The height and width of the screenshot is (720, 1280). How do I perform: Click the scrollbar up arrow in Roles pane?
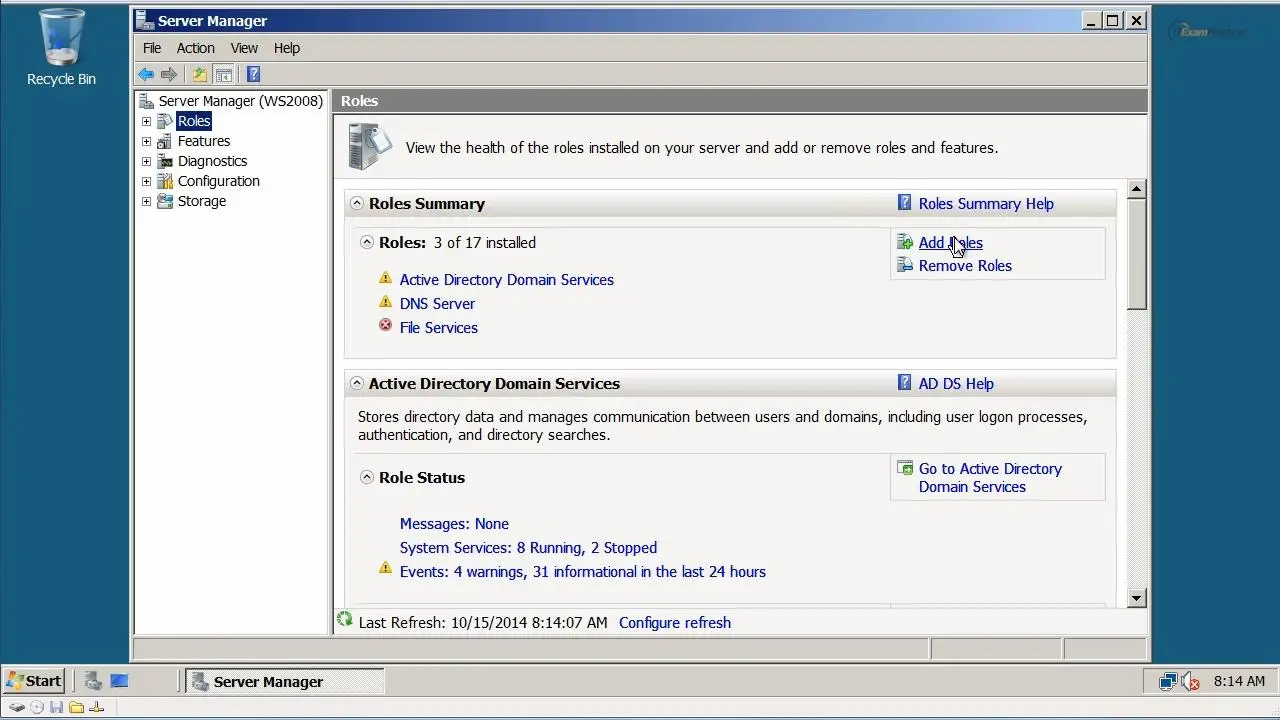coord(1136,188)
